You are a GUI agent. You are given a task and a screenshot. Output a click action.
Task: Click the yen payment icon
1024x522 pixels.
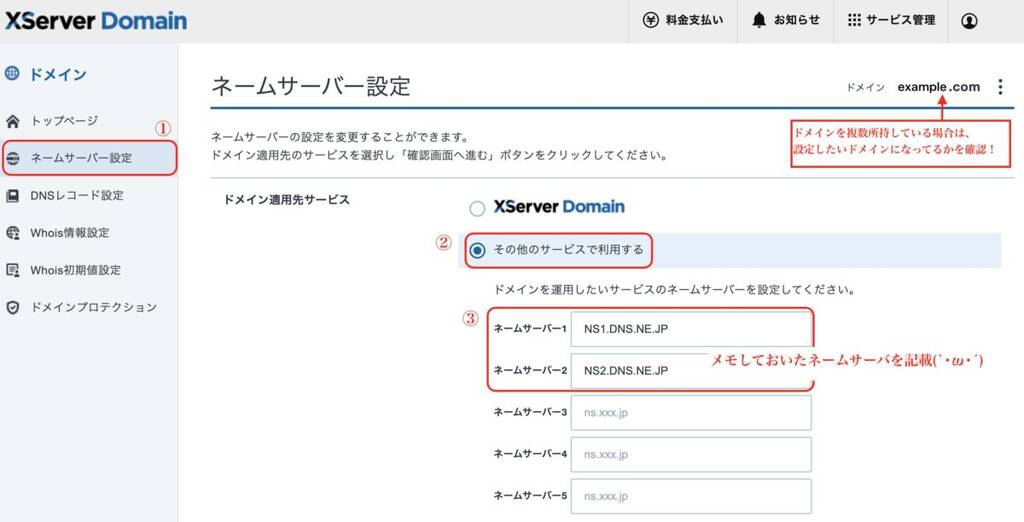tap(650, 20)
